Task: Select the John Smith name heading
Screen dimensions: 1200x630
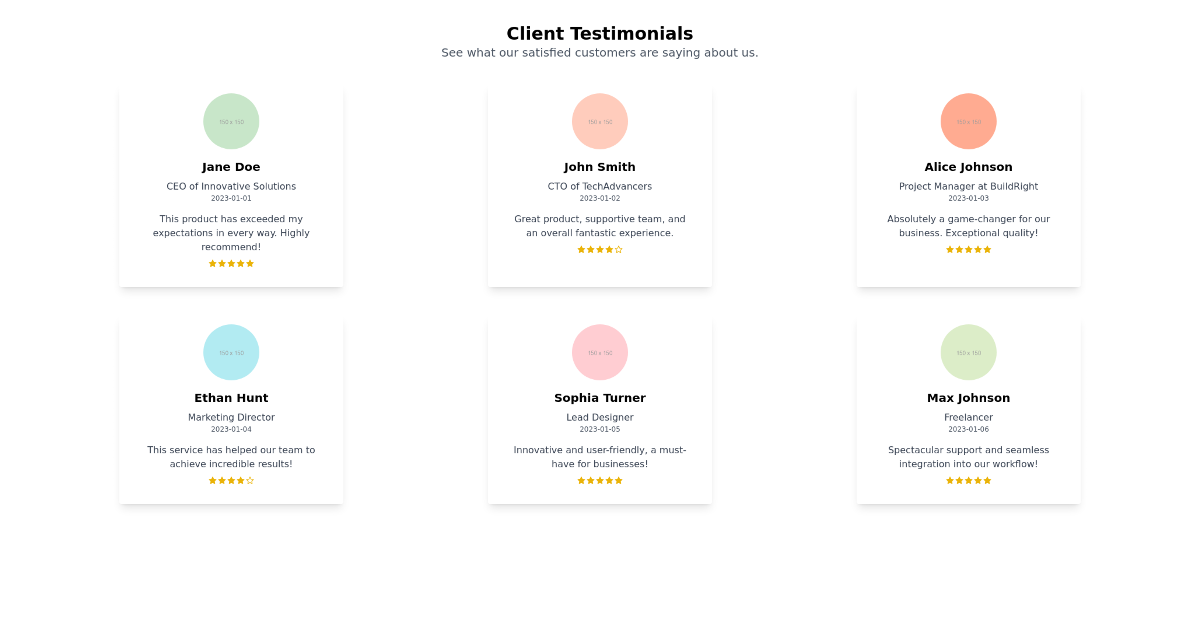Action: point(600,167)
